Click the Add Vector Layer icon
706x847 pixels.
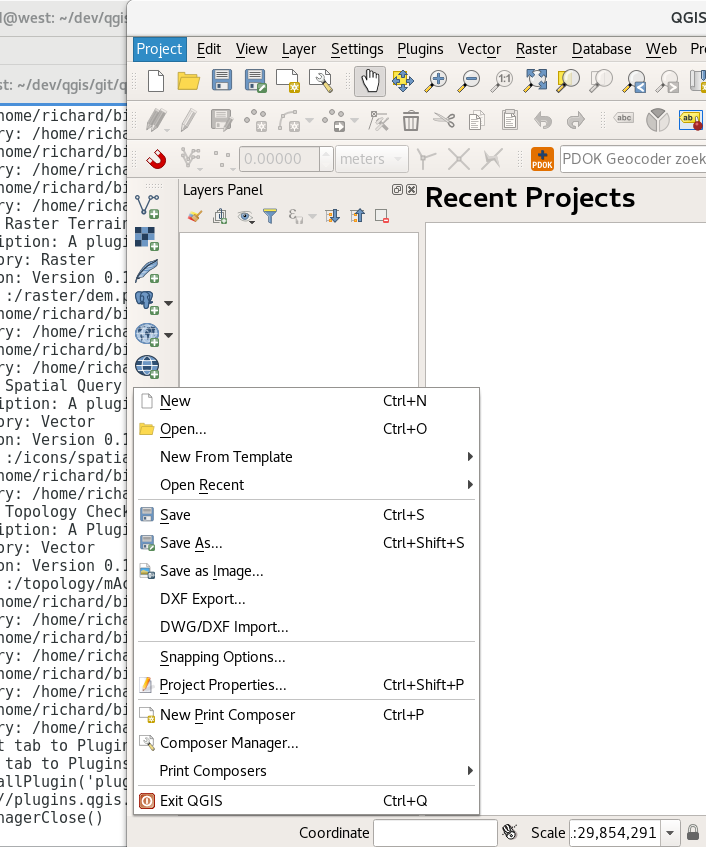pos(148,206)
